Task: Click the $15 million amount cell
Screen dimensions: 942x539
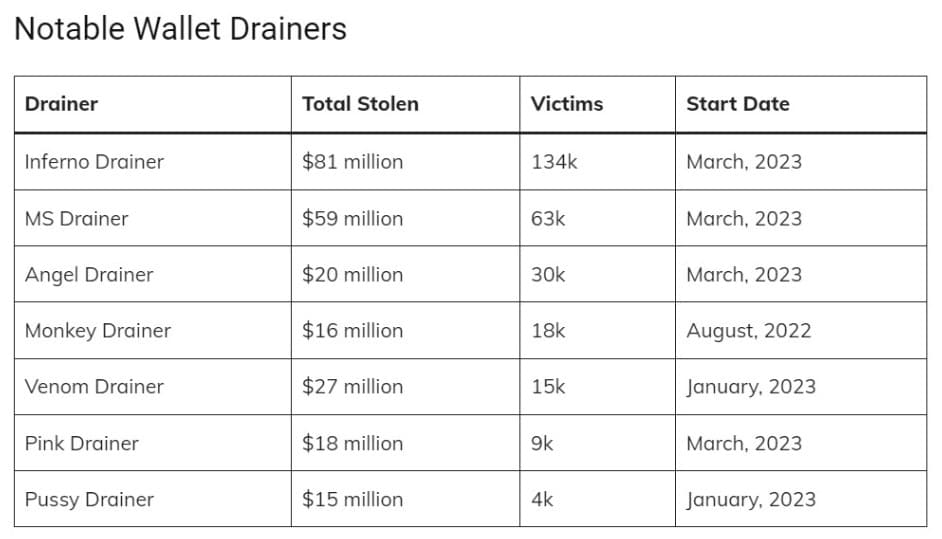Action: [x=352, y=499]
